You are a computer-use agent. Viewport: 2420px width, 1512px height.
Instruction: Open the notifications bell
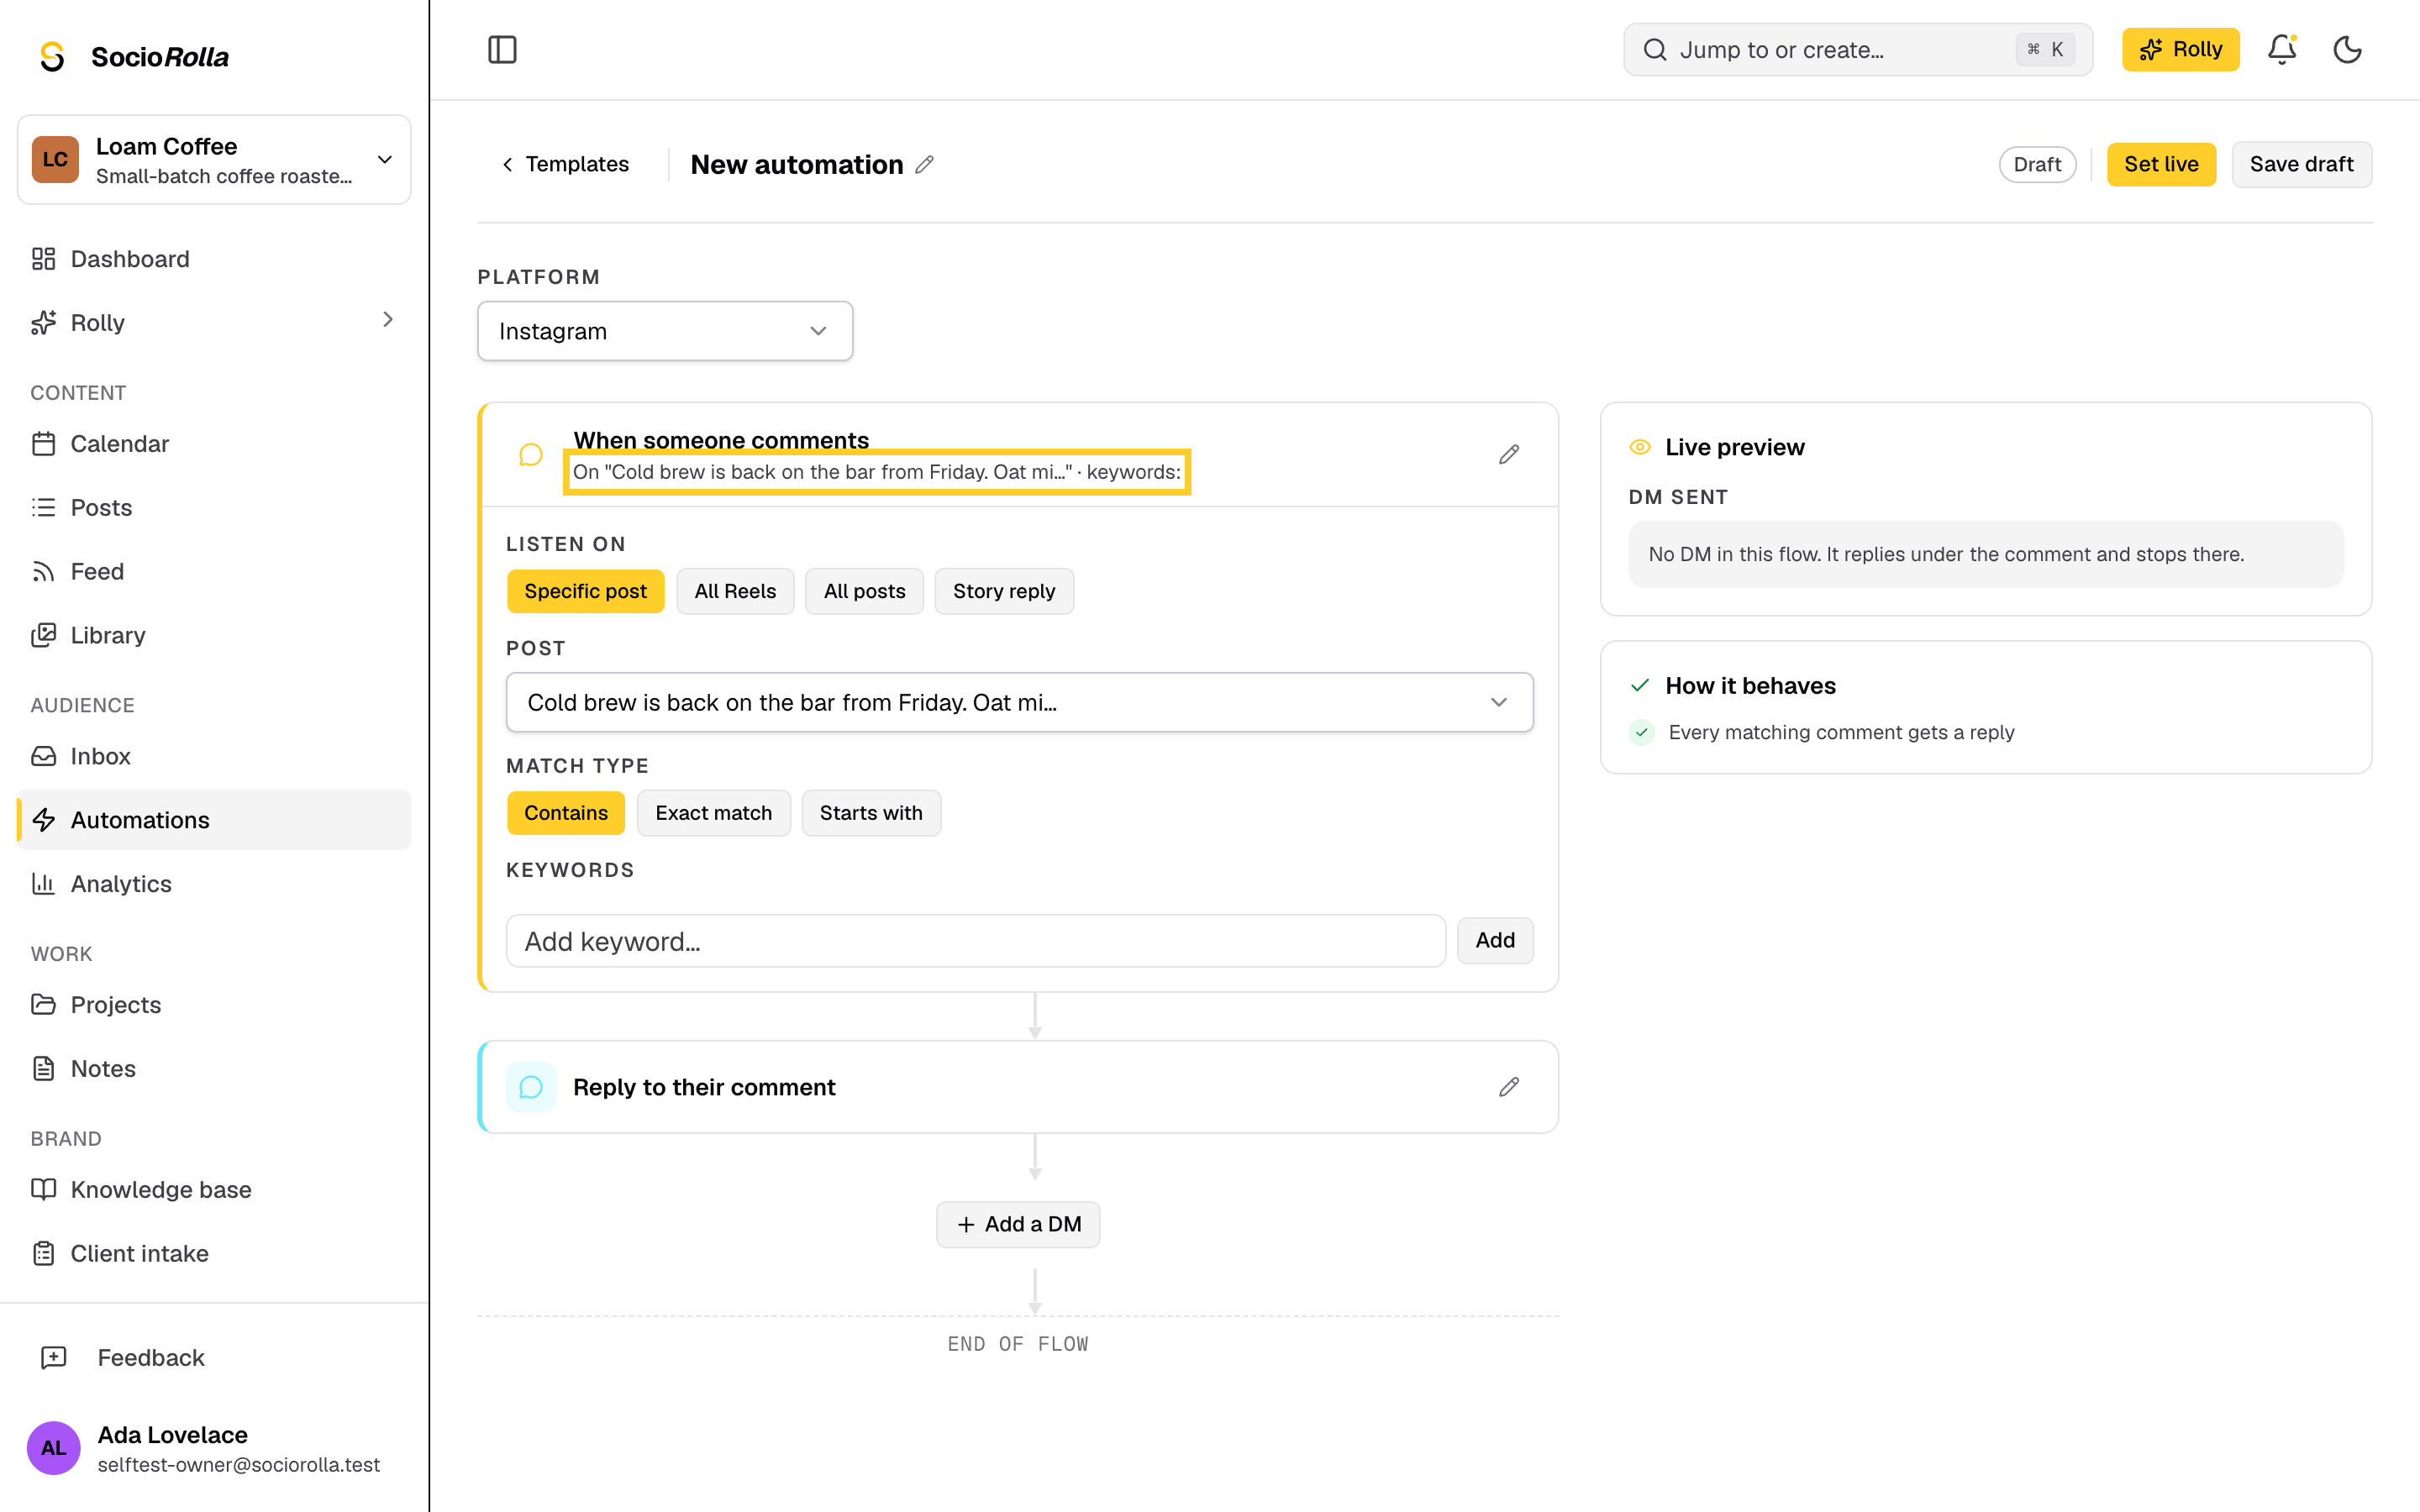2281,50
